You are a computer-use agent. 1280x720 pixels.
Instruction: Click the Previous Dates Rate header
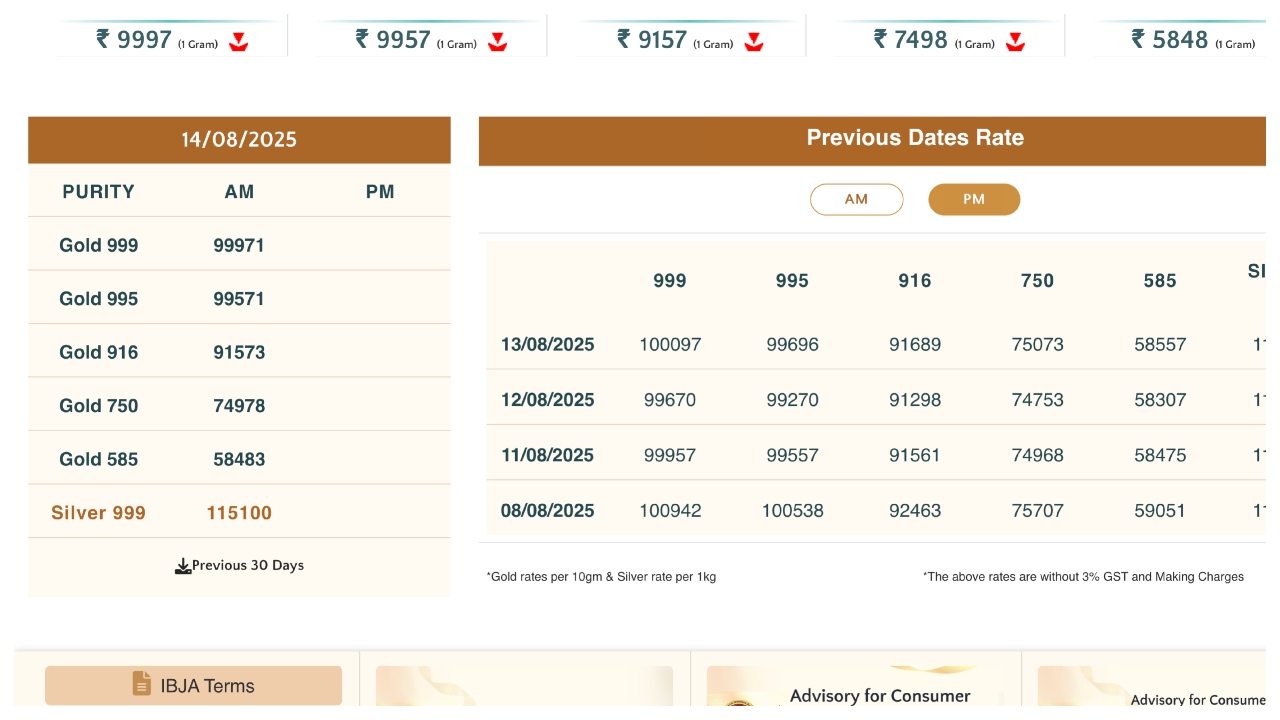(x=915, y=138)
